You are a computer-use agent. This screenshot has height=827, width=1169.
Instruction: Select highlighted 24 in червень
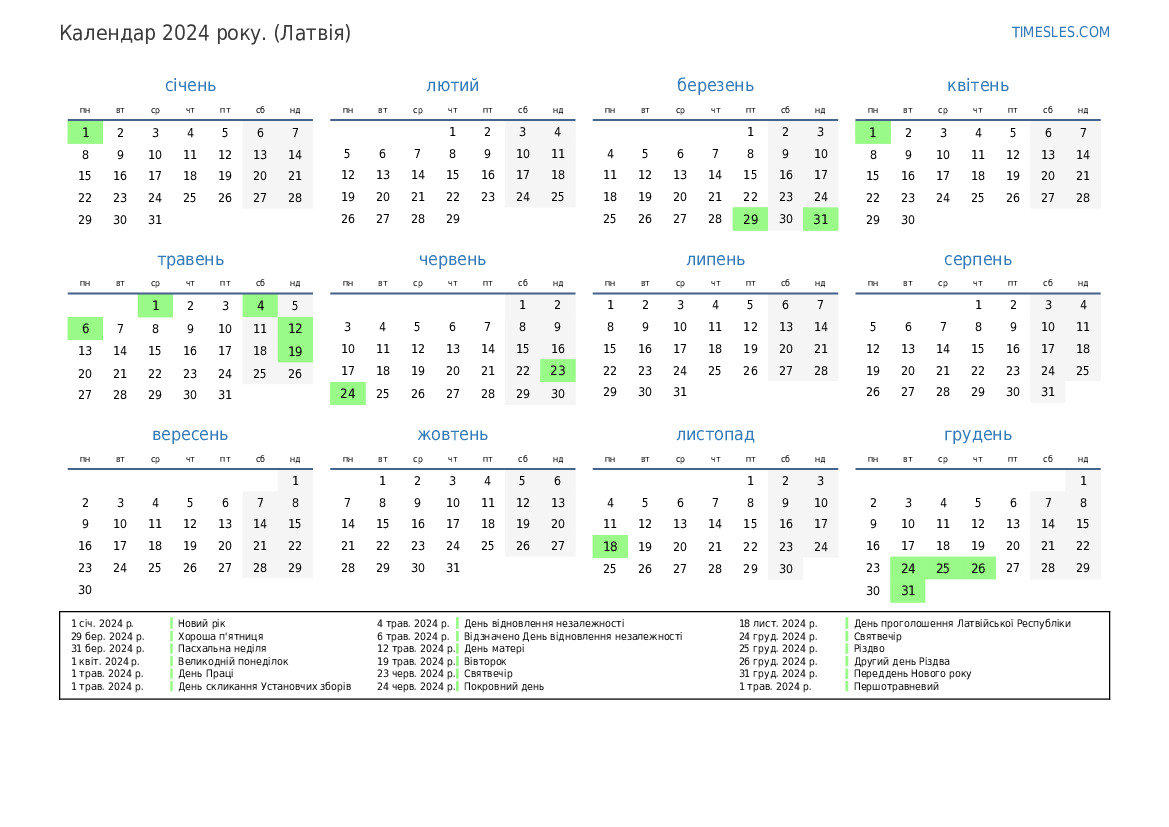(348, 394)
